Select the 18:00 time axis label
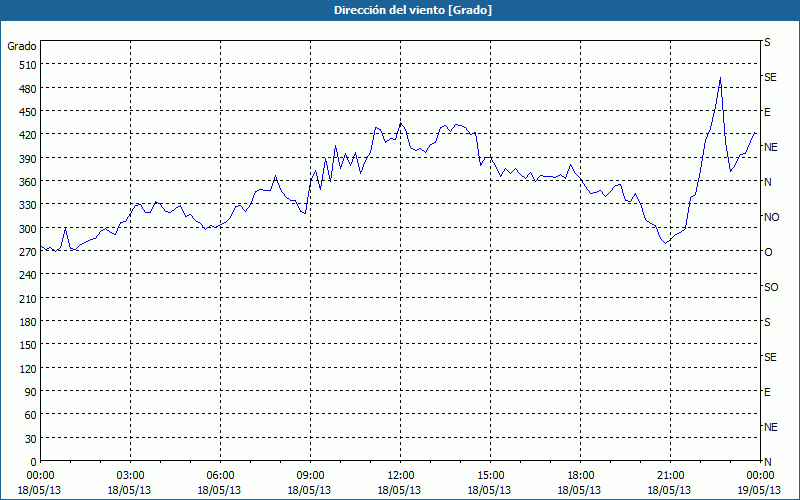The width and height of the screenshot is (800, 500). click(581, 476)
